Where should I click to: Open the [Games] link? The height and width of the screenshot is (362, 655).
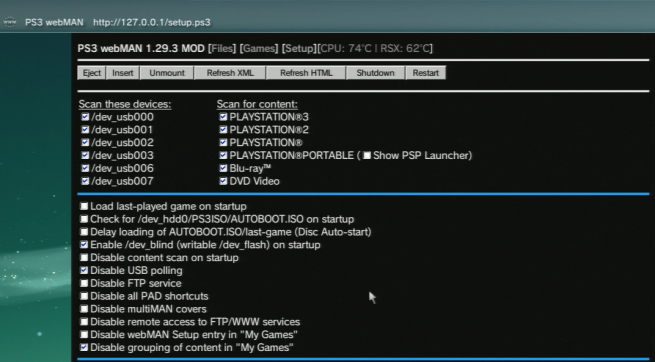(259, 48)
